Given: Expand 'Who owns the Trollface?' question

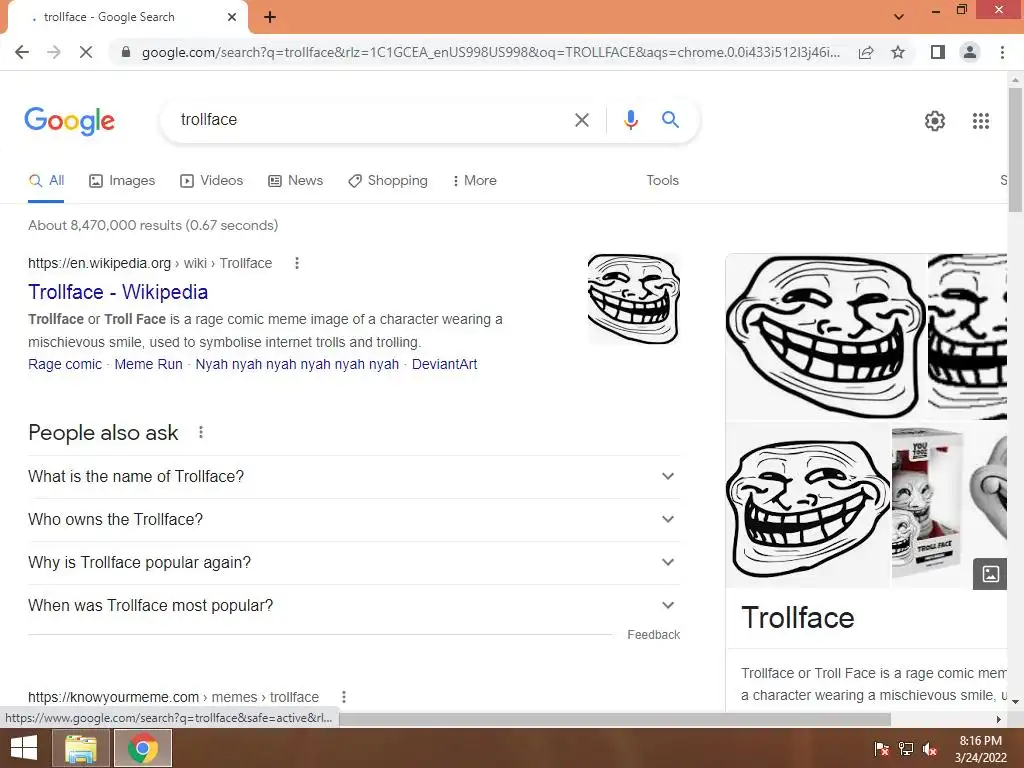Looking at the screenshot, I should (x=354, y=520).
